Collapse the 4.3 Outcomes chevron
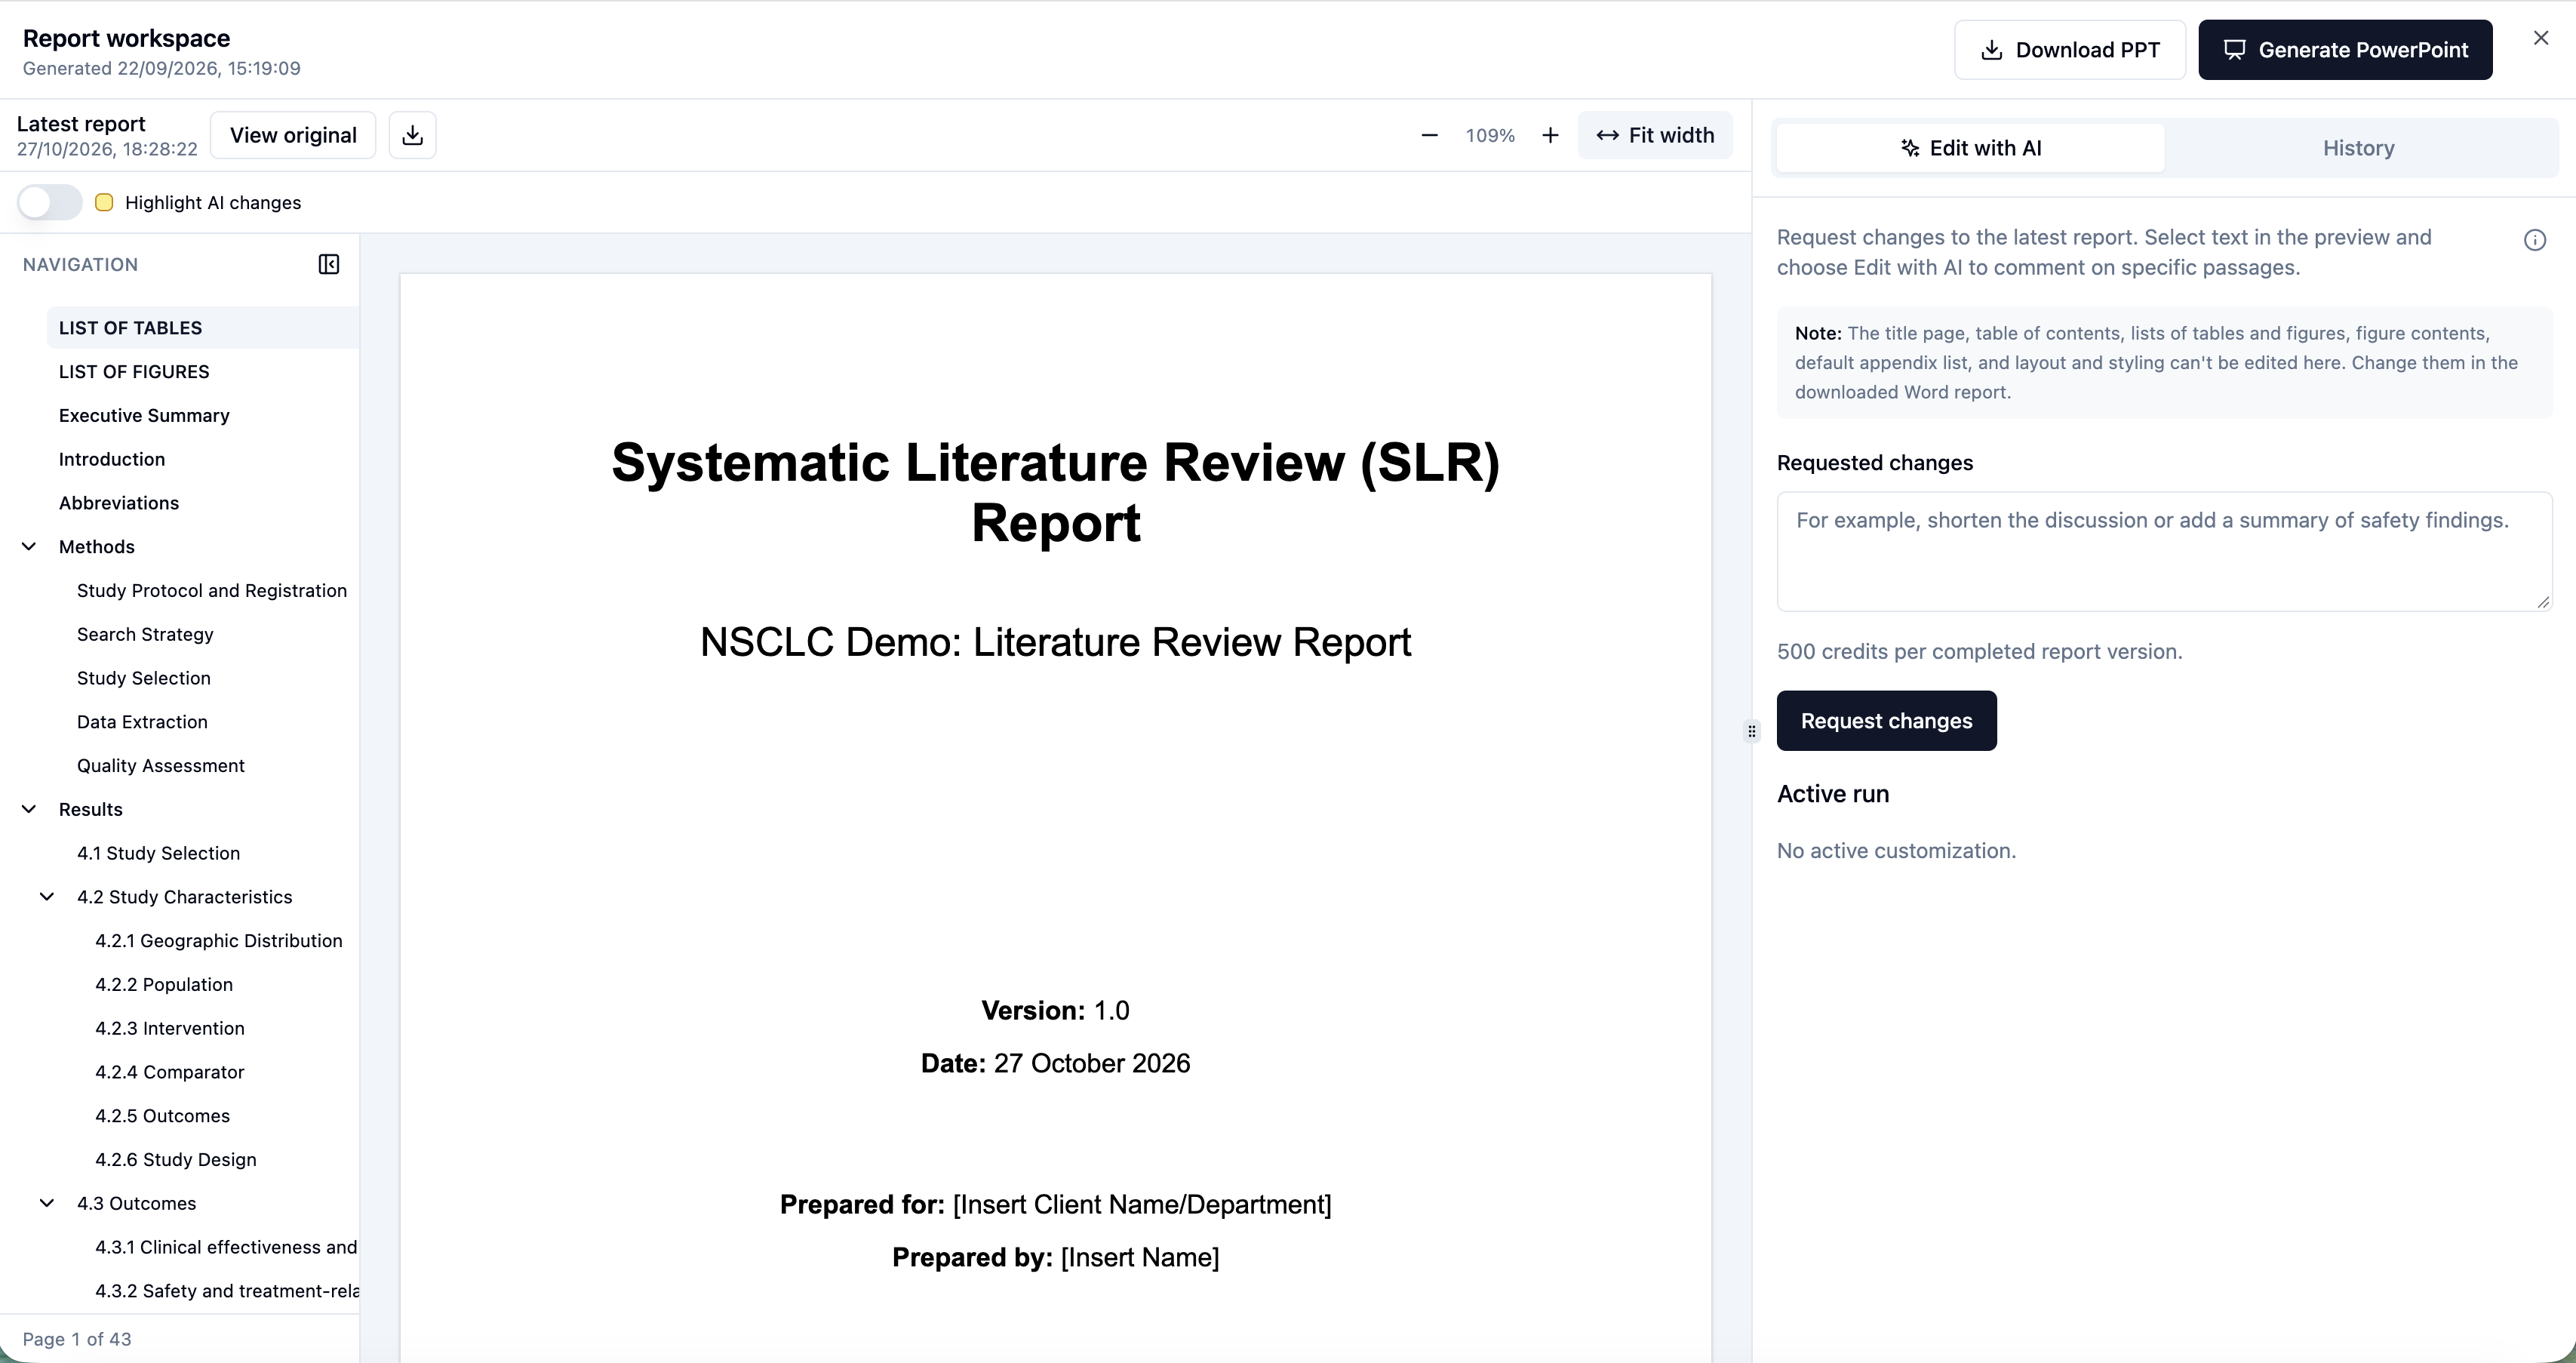 [x=47, y=1203]
